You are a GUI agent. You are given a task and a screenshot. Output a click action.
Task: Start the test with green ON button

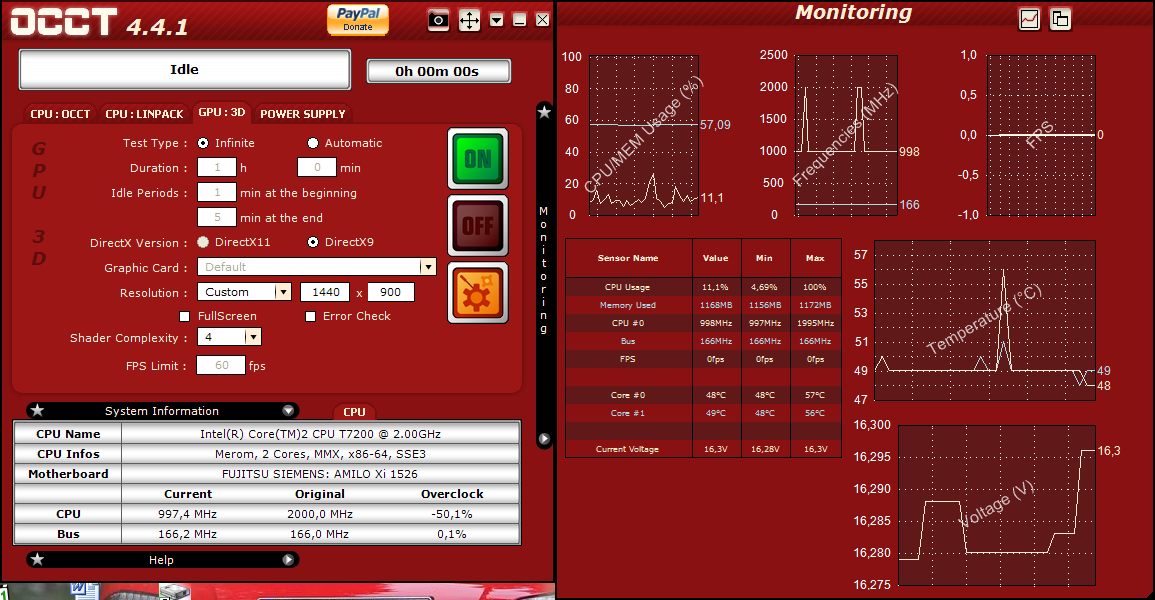[478, 158]
